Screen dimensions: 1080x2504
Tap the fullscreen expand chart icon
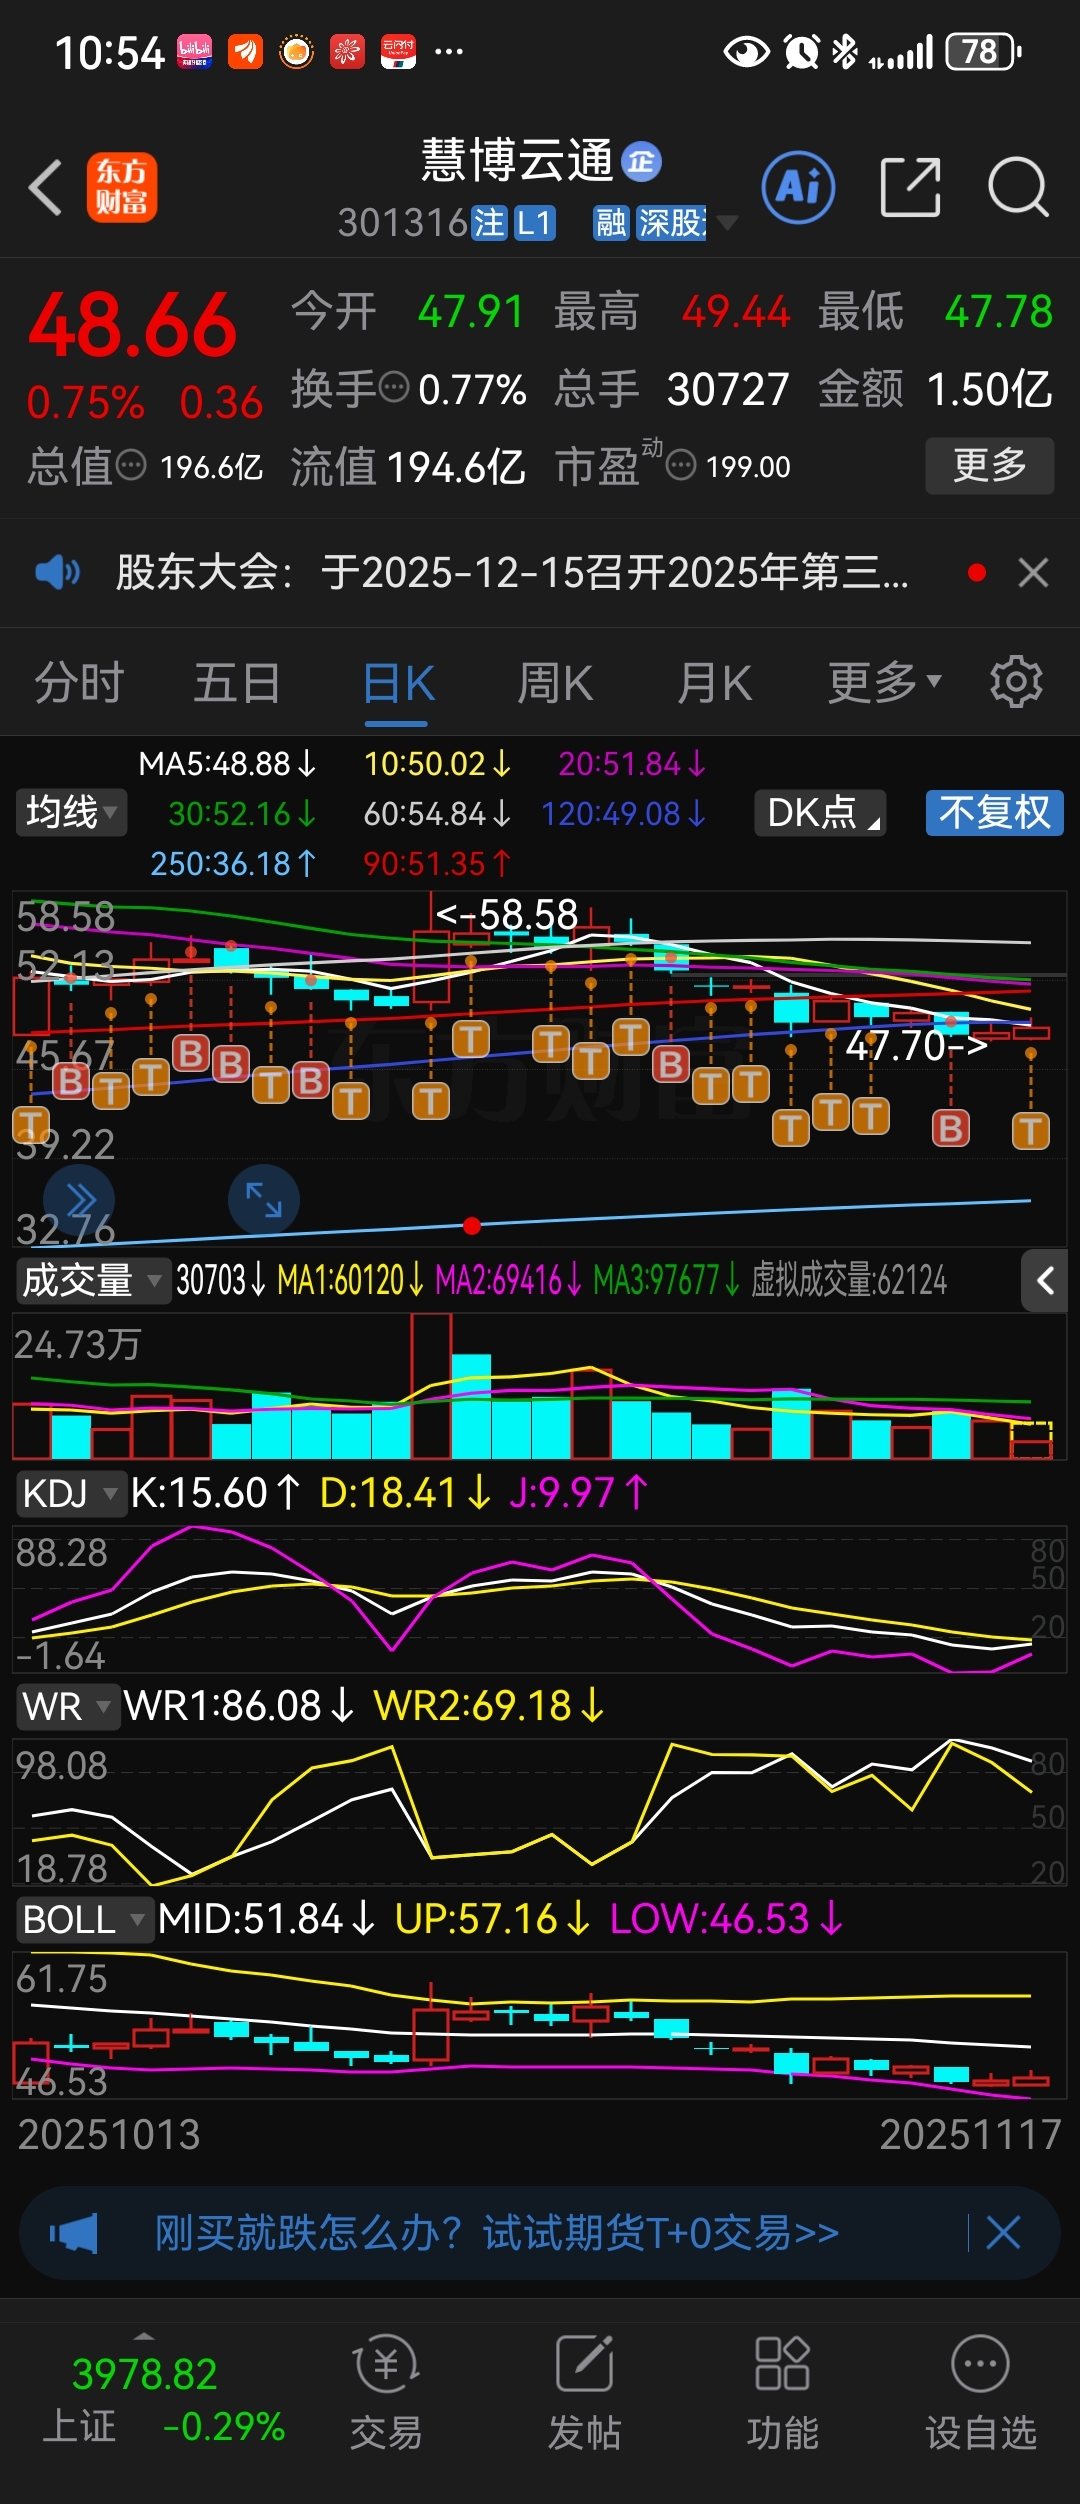coord(264,1200)
